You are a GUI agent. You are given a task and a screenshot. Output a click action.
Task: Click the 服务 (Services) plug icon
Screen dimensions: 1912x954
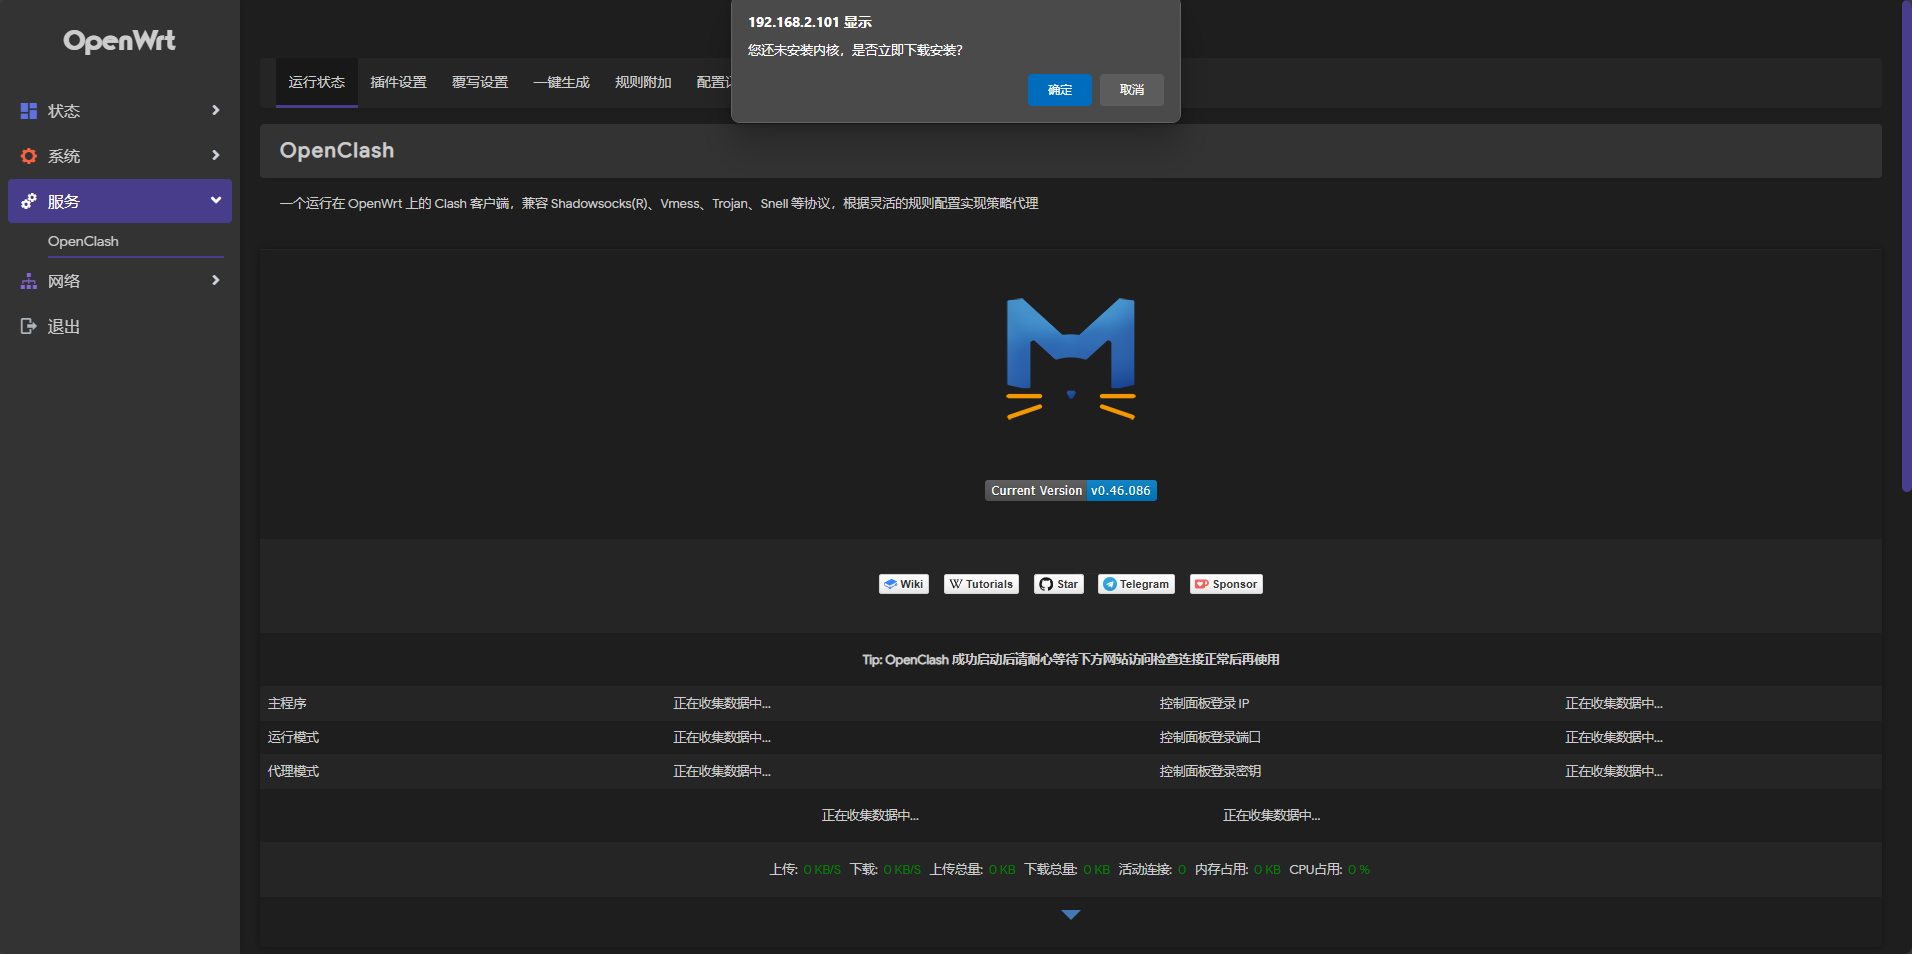click(28, 201)
